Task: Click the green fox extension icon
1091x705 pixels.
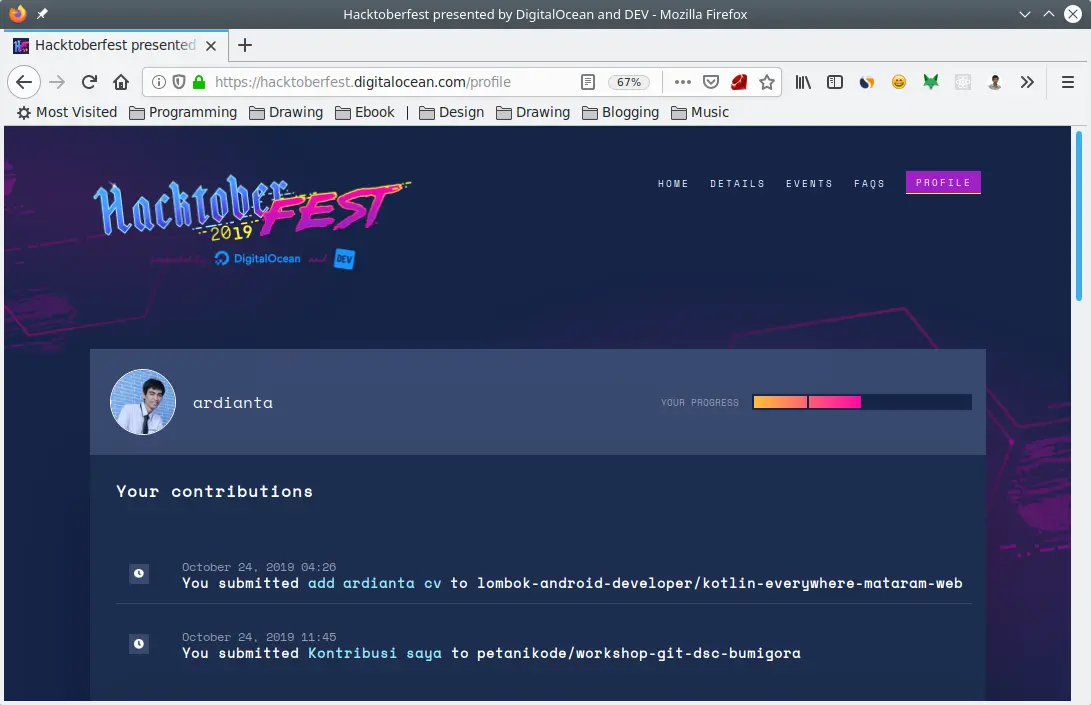Action: point(931,82)
